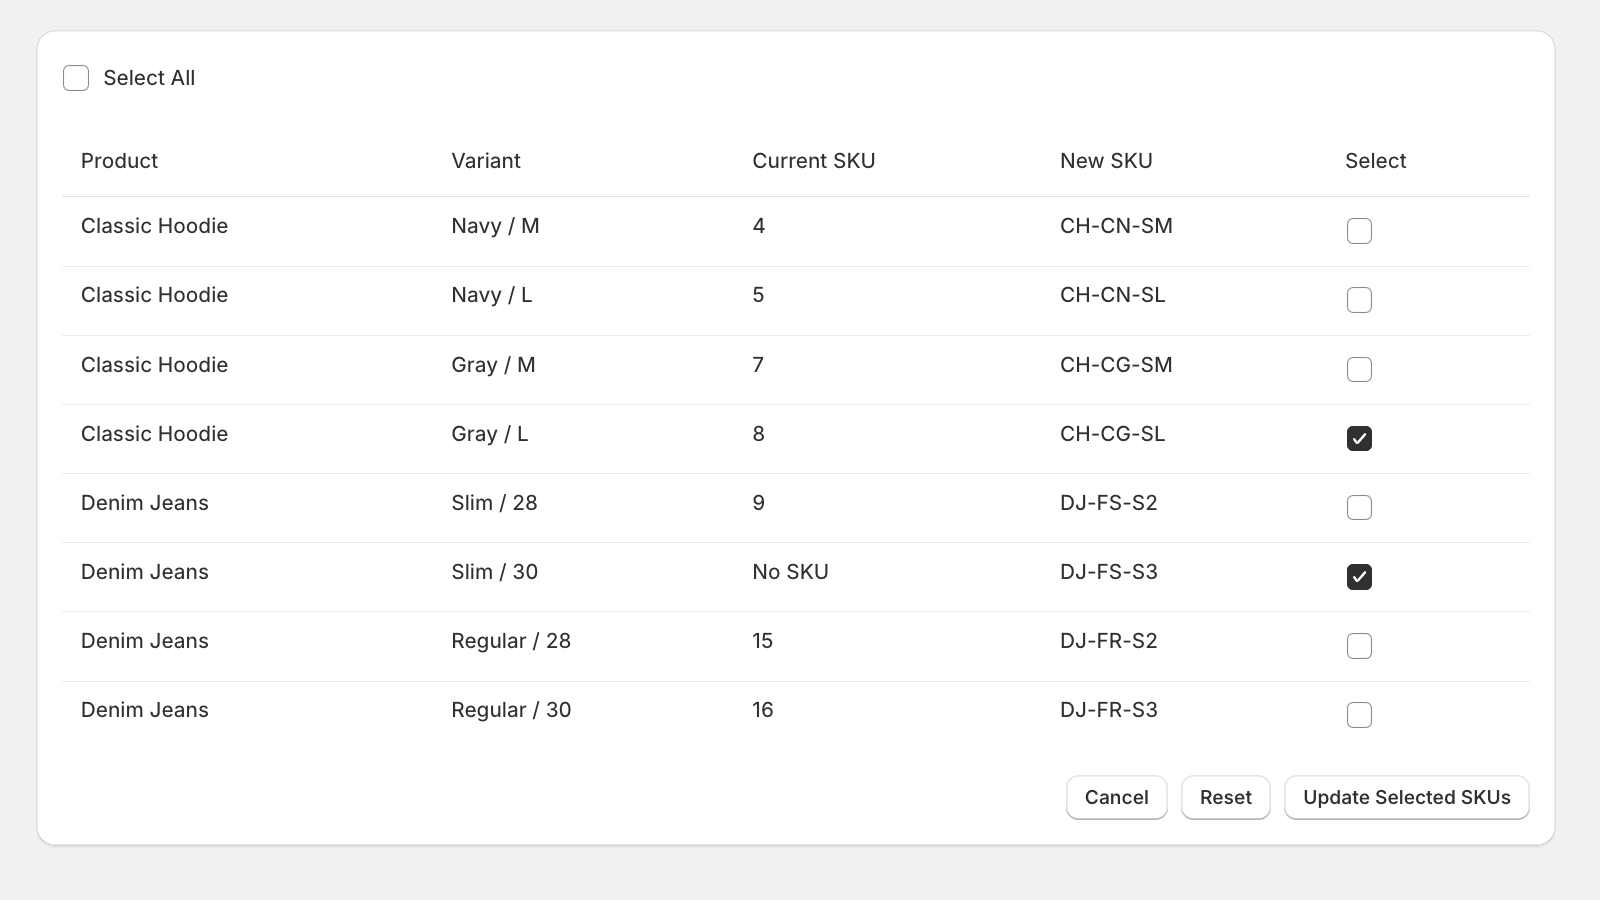Check the Select All checkbox
Image resolution: width=1600 pixels, height=900 pixels.
tap(76, 78)
